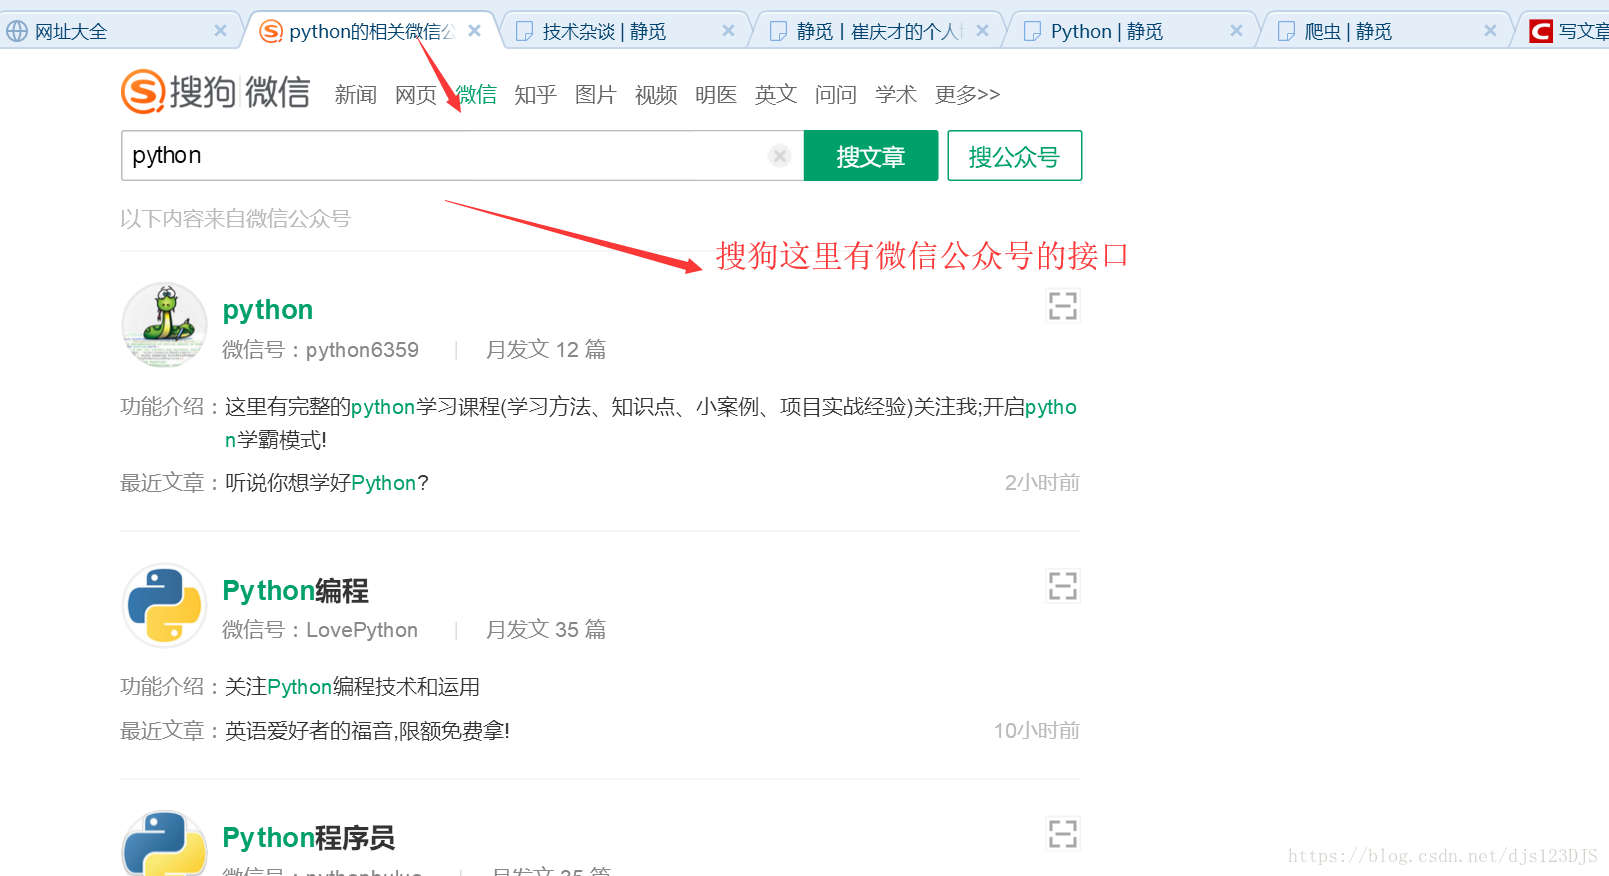Open the 英文 search category

click(x=776, y=95)
